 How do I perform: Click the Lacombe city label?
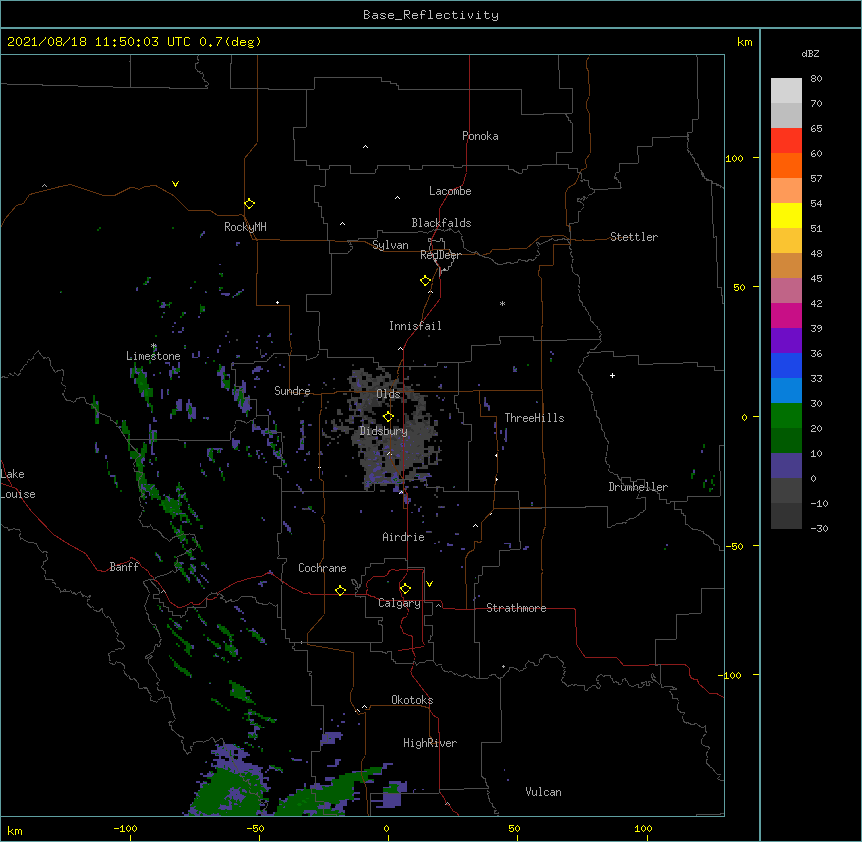(450, 191)
